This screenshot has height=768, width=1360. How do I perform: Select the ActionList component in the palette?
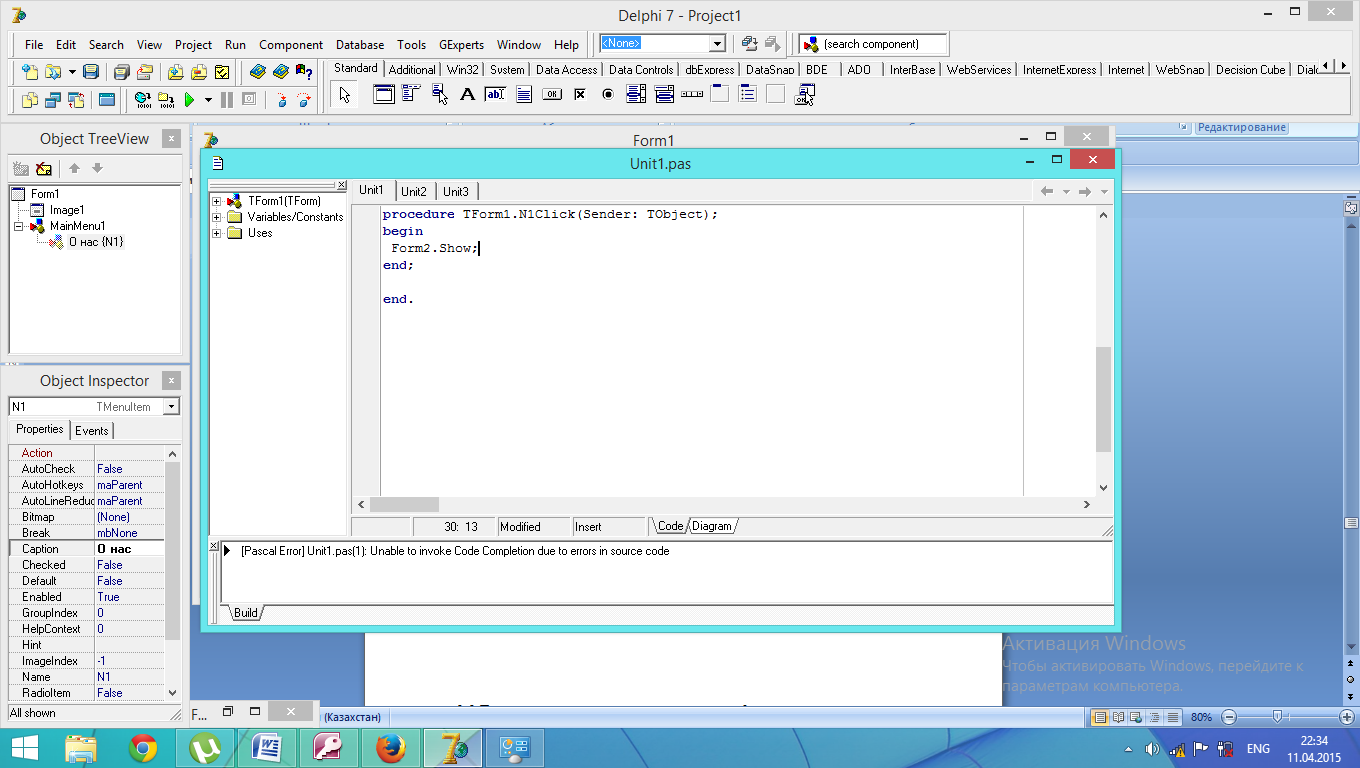[804, 95]
